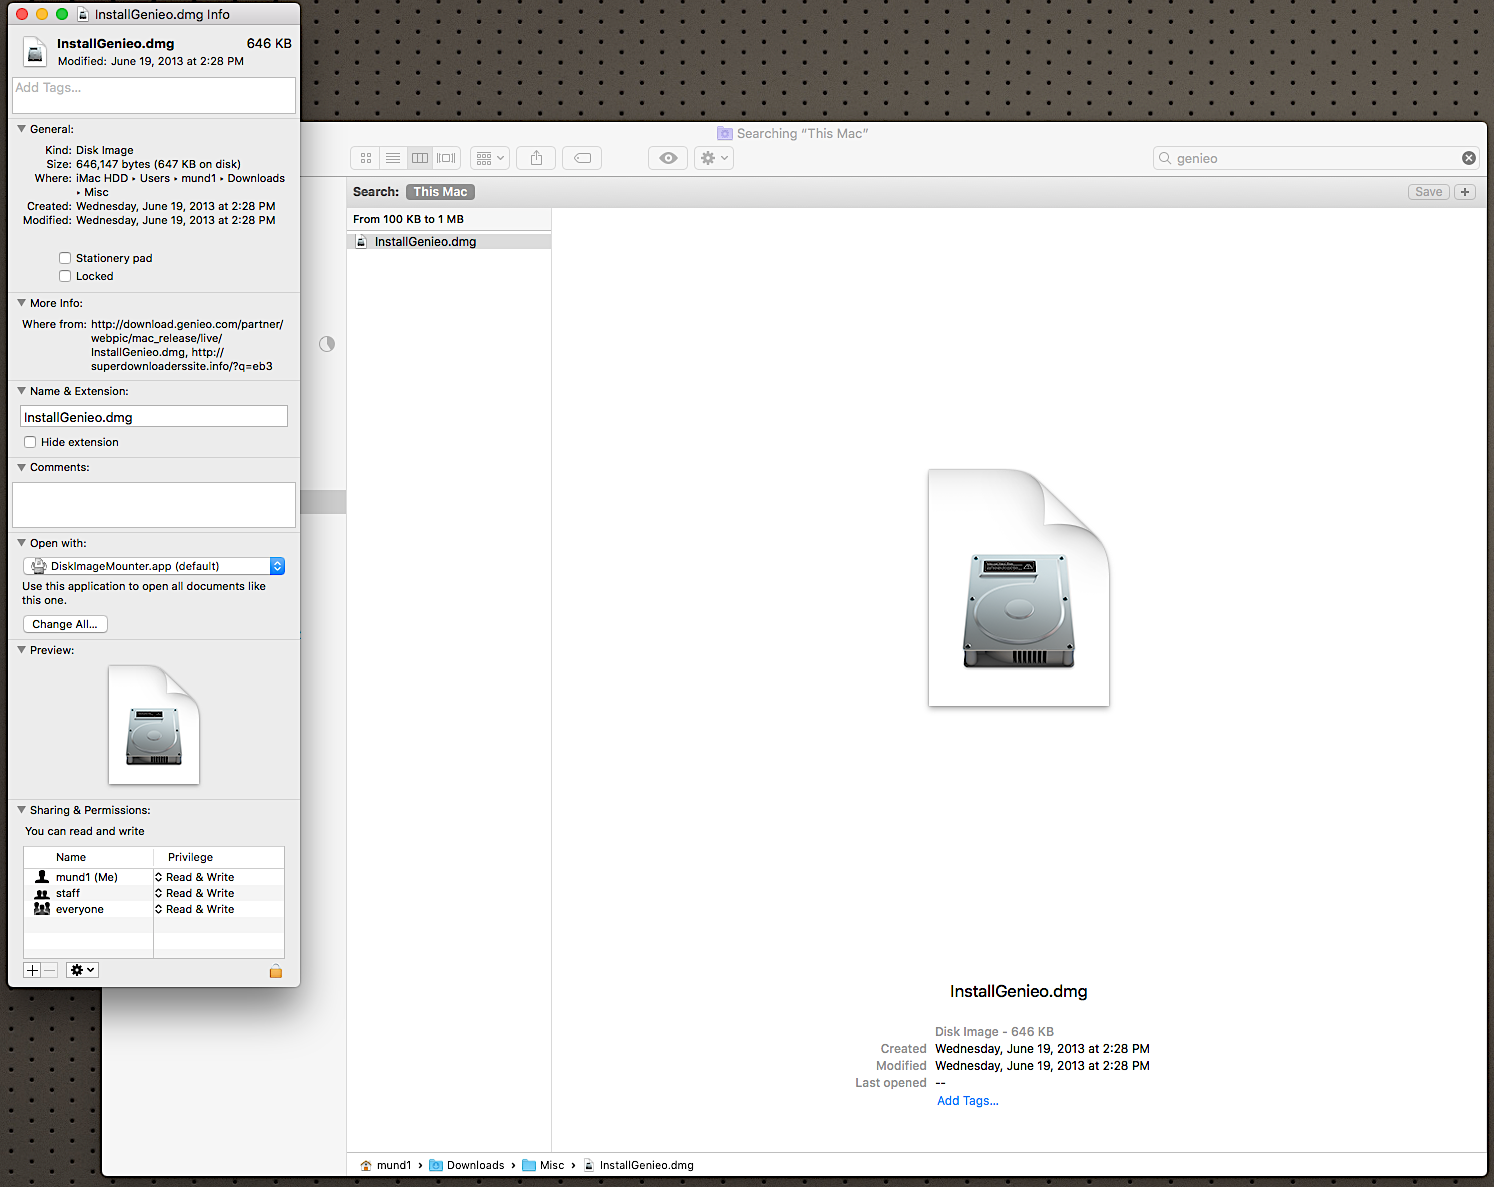
Task: Click the Quick Look eye icon
Action: point(668,158)
